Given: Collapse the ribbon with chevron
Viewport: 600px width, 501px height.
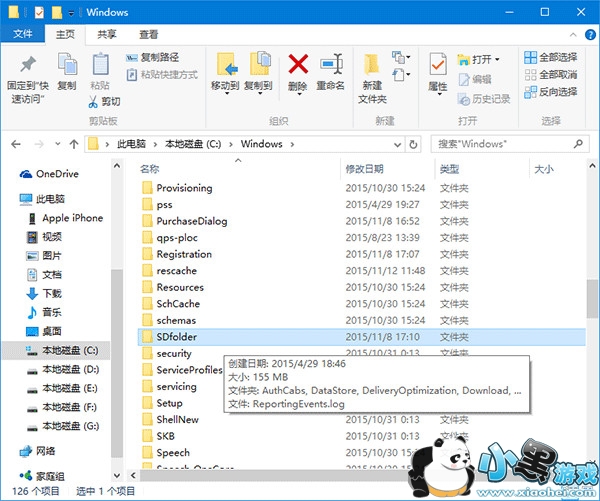Looking at the screenshot, I should point(573,35).
